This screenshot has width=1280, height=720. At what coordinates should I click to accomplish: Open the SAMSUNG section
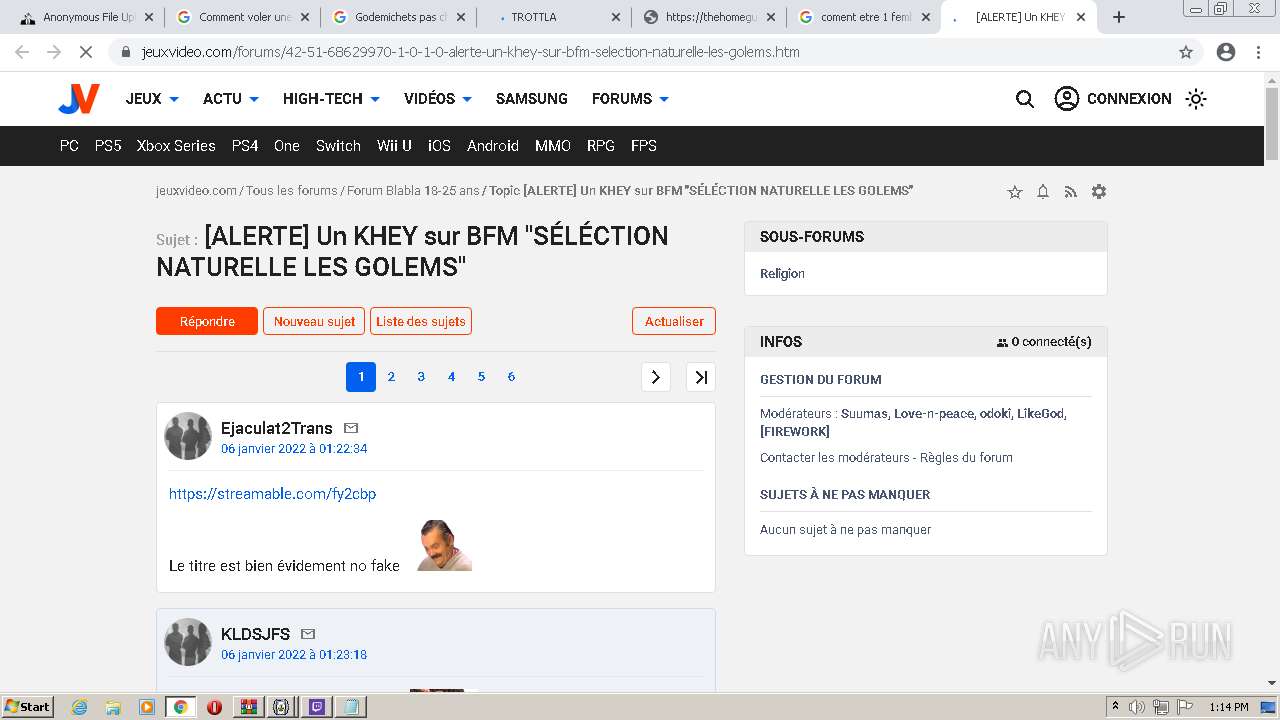[x=532, y=99]
